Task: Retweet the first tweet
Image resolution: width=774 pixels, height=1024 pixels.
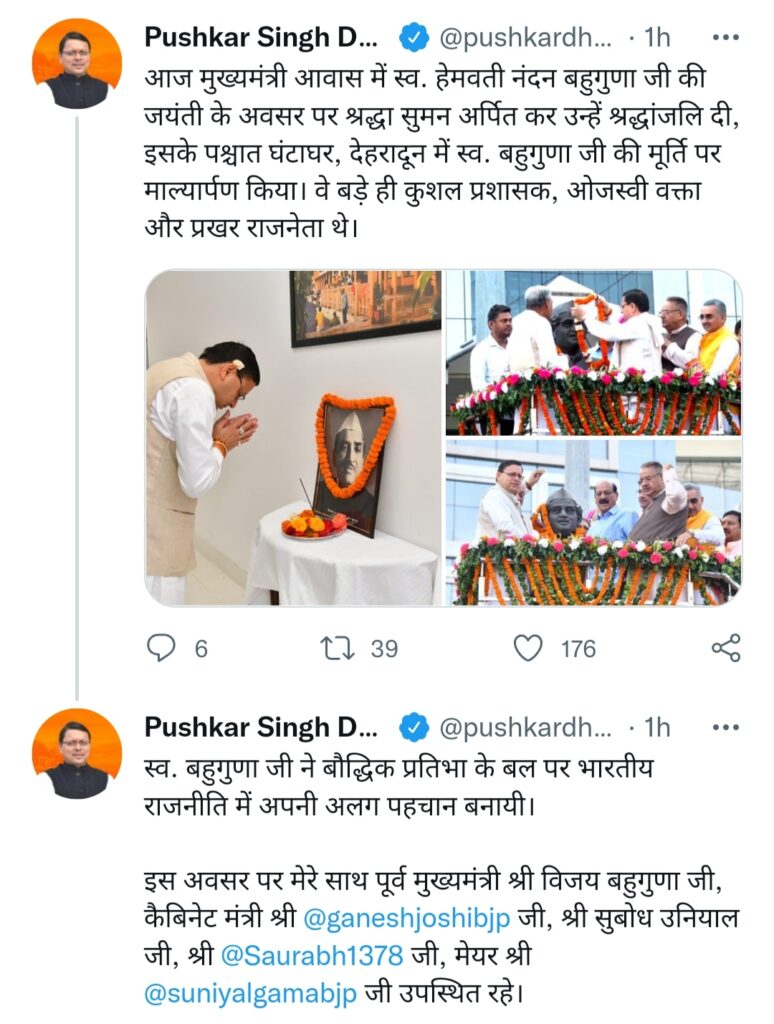Action: click(336, 648)
